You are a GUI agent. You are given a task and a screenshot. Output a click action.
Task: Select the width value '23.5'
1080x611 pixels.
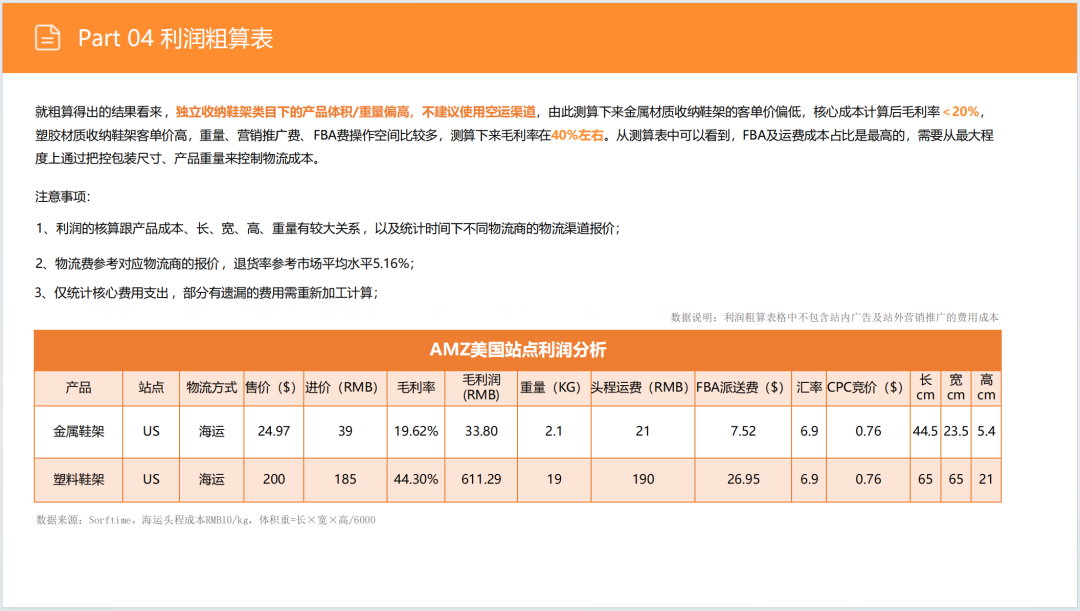[956, 431]
